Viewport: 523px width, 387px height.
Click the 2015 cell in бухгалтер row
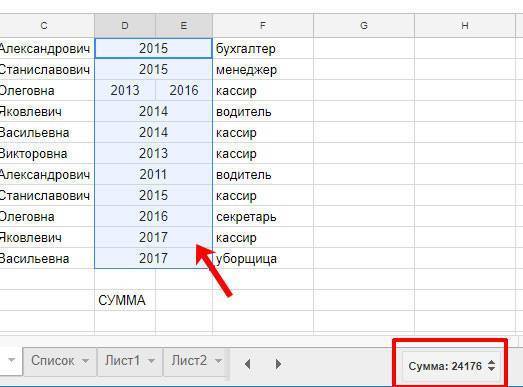153,49
